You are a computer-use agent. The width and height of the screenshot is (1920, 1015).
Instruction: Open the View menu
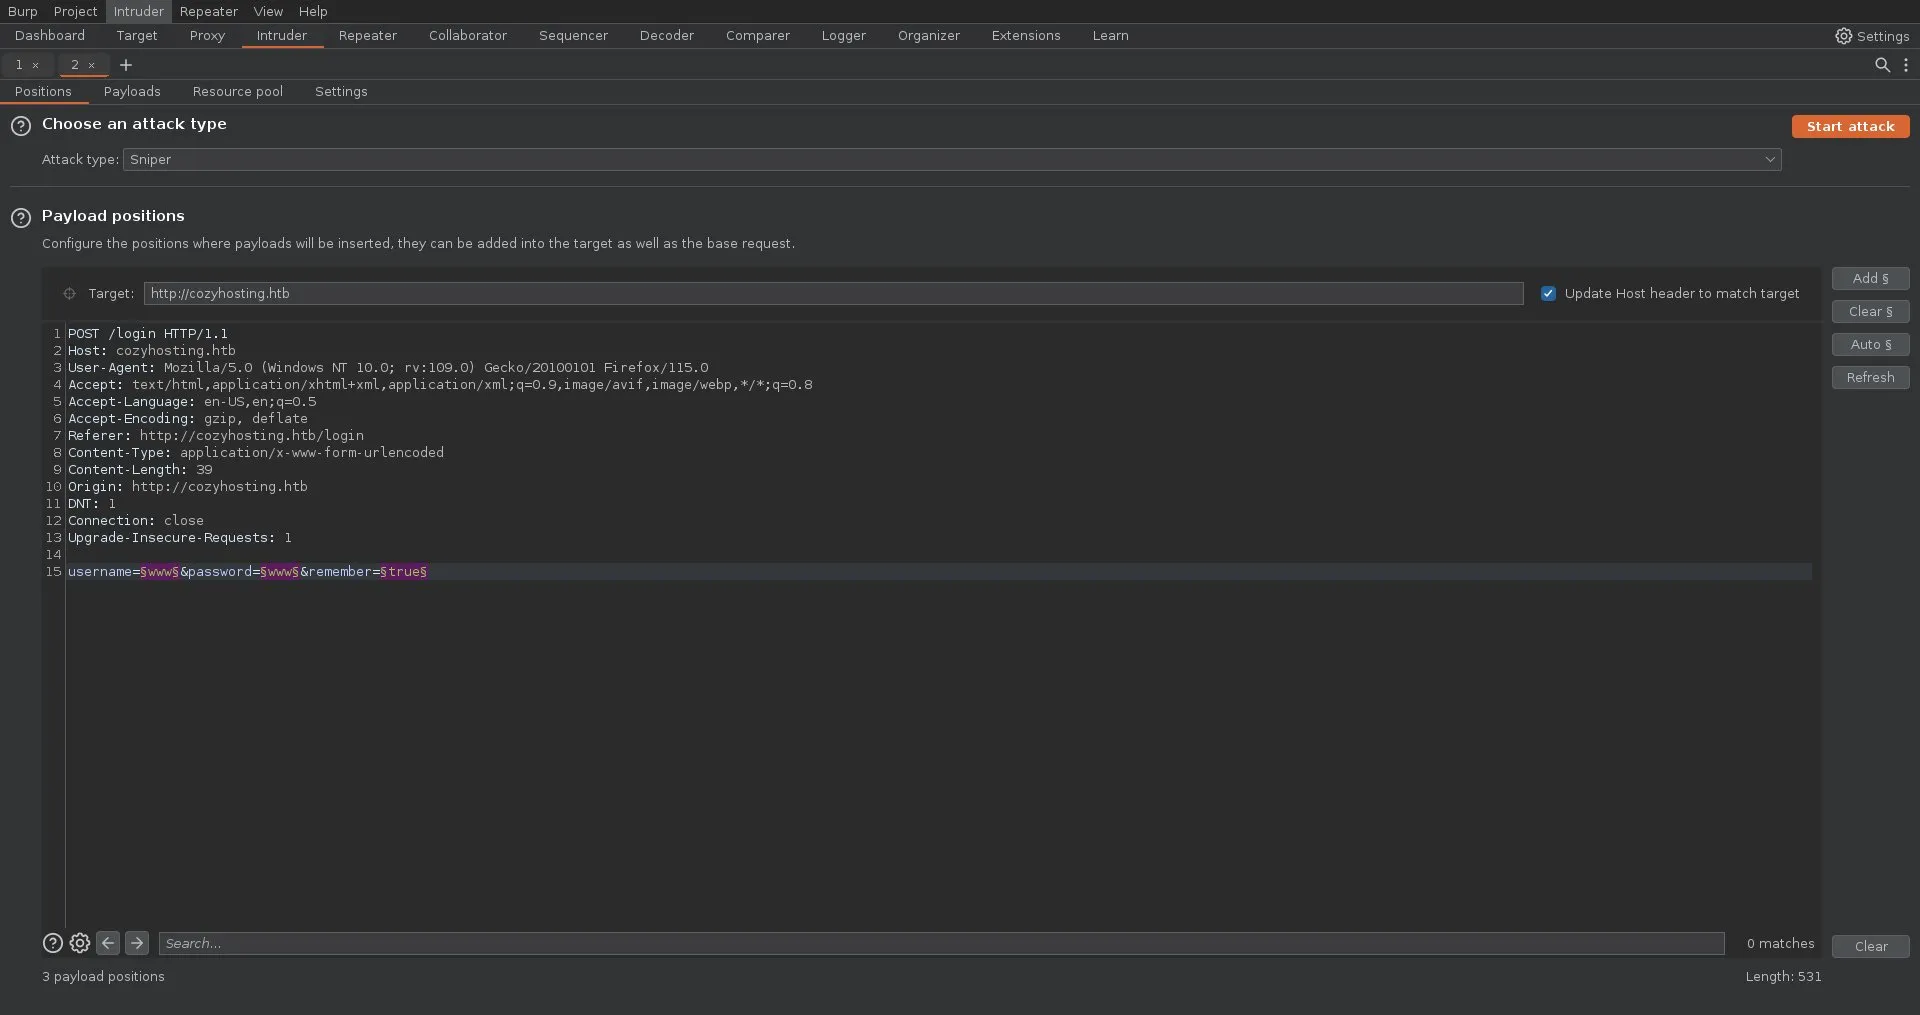(x=268, y=11)
